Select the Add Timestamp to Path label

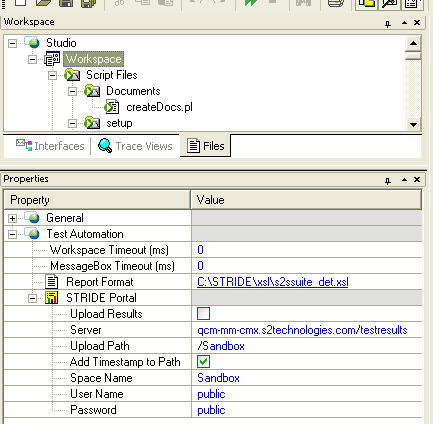click(x=125, y=362)
